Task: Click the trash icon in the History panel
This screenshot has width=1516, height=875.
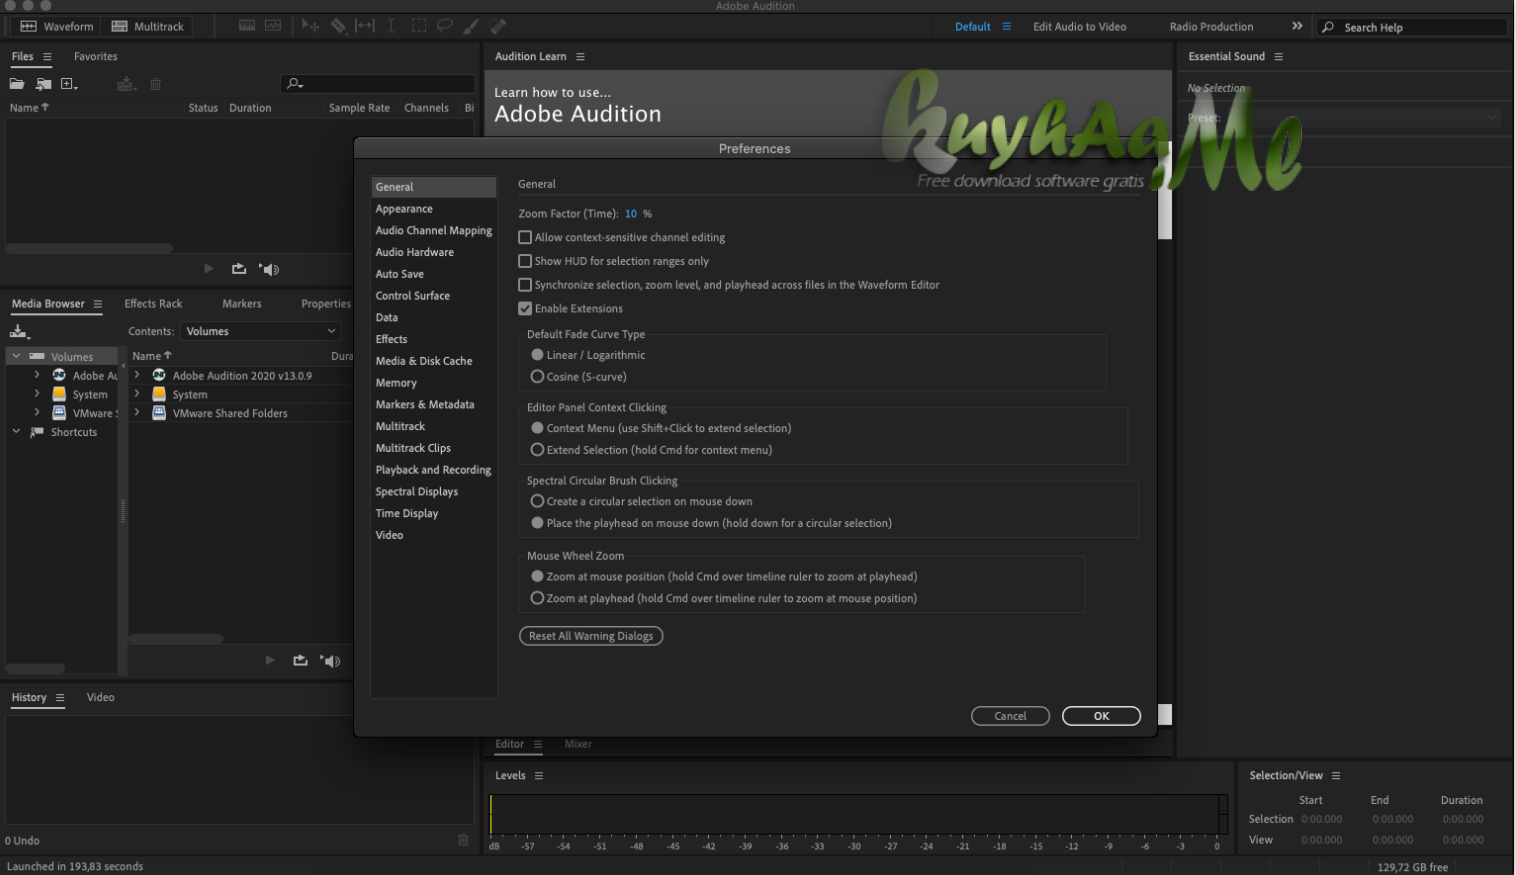Action: coord(463,840)
